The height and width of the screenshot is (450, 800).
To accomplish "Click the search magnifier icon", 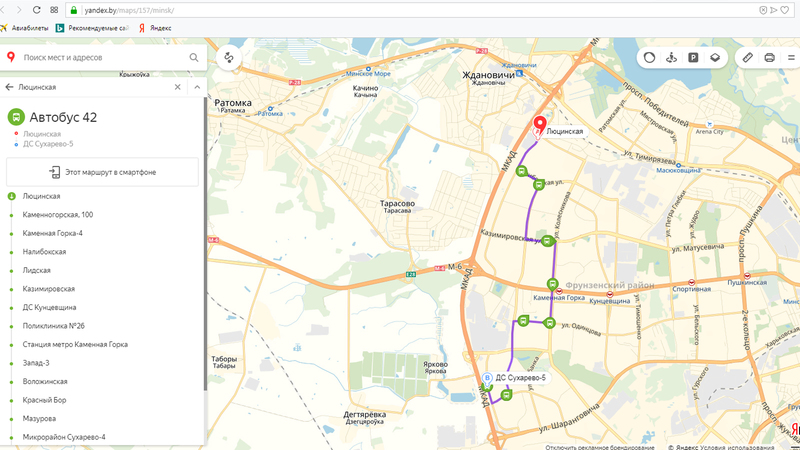I will click(x=194, y=58).
